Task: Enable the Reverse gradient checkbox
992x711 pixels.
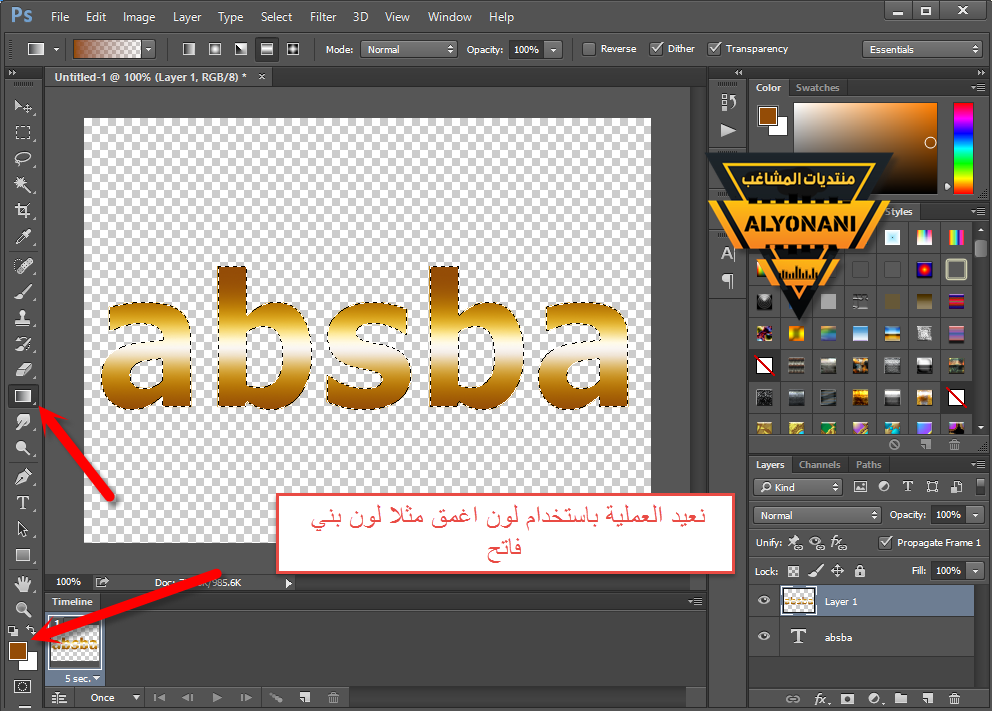Action: (589, 49)
